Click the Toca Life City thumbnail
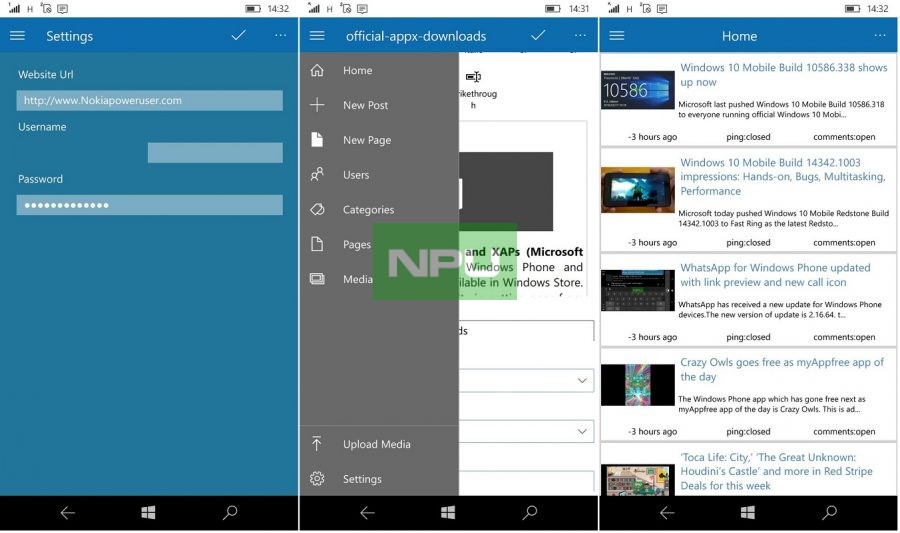Image resolution: width=900 pixels, height=533 pixels. (x=638, y=480)
